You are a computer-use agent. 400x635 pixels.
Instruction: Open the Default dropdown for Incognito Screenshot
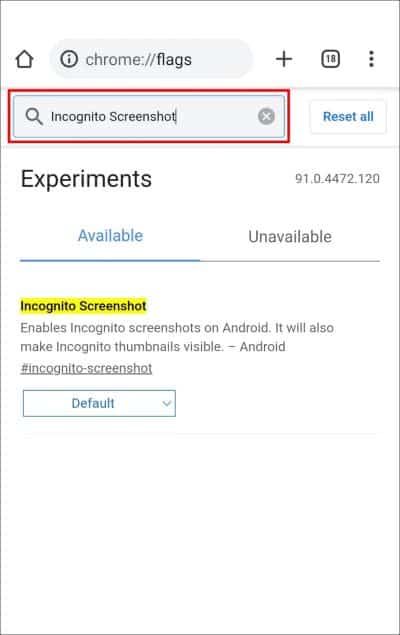point(99,403)
